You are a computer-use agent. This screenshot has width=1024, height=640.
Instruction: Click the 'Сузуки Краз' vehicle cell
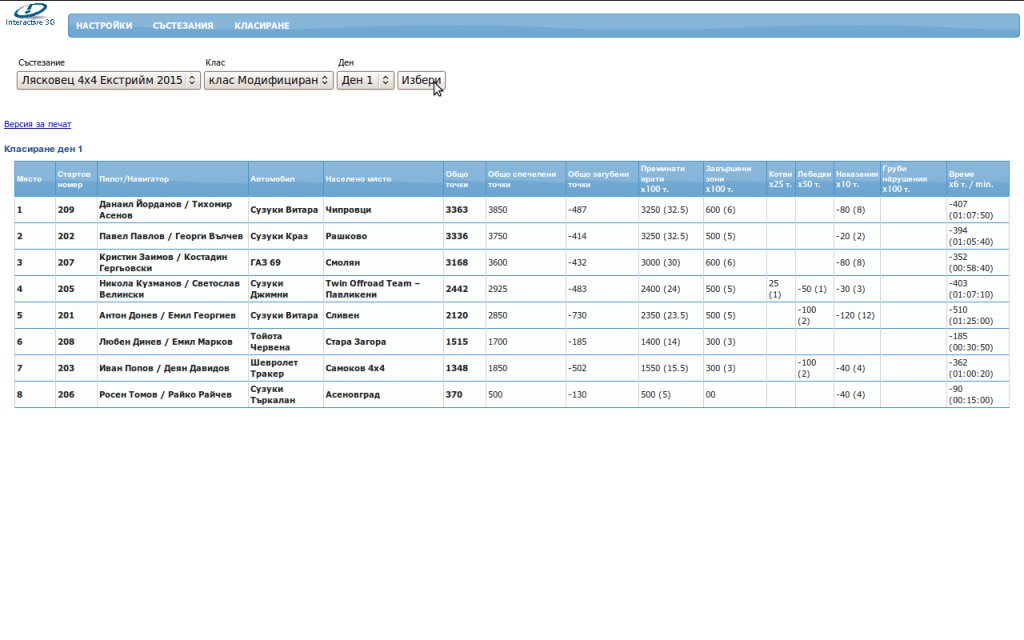coord(285,236)
